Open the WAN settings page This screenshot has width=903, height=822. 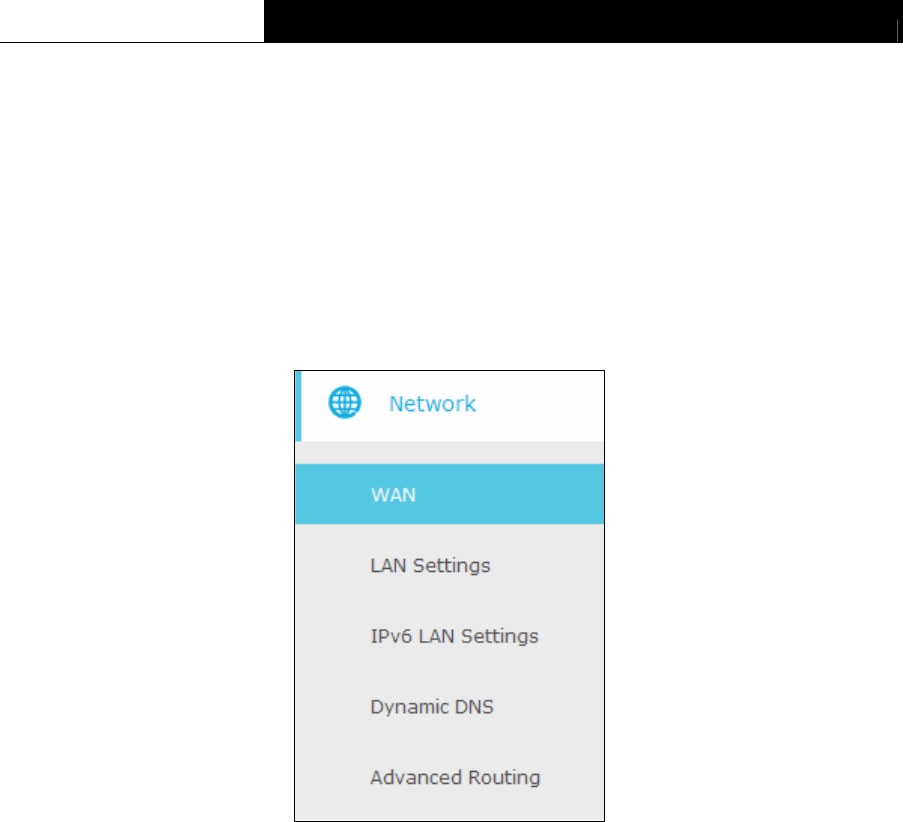(x=449, y=494)
